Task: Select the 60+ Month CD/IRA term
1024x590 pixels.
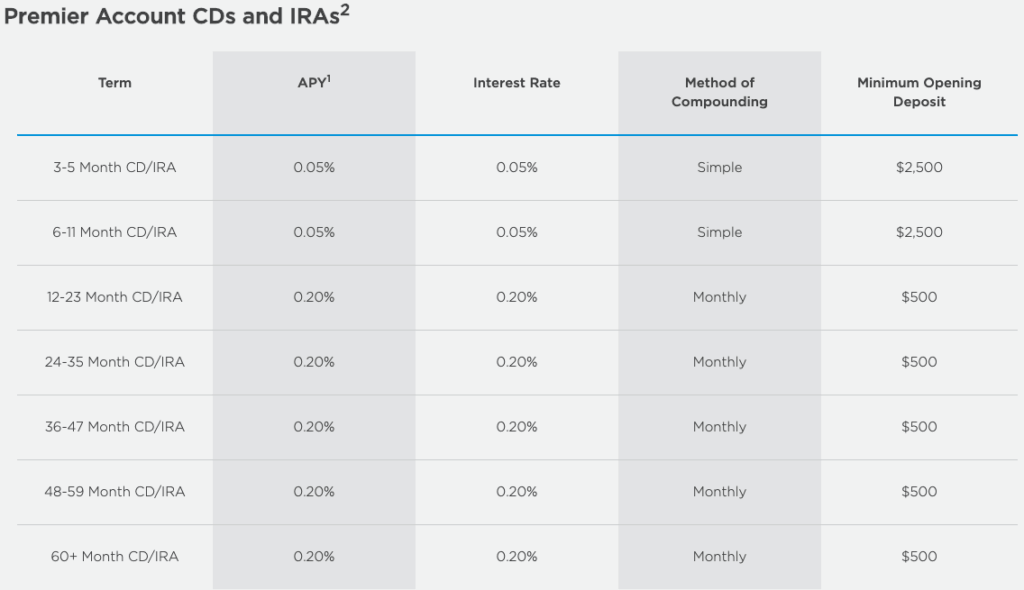Action: (x=115, y=556)
